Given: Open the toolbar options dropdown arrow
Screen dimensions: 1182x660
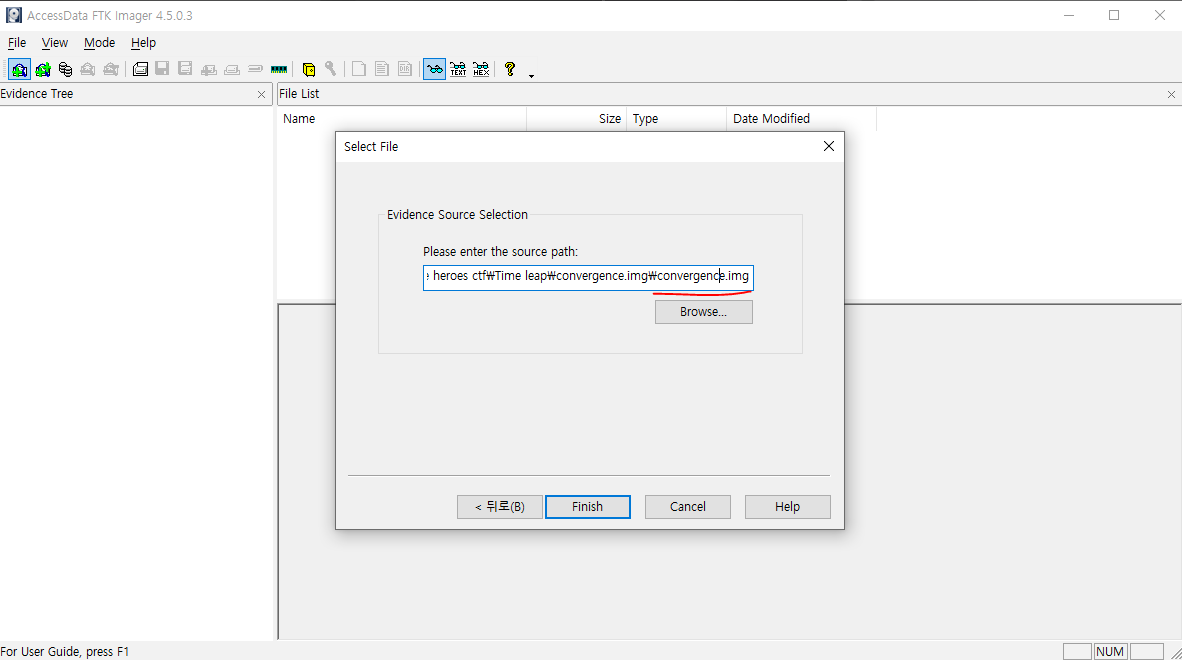Looking at the screenshot, I should 531,75.
